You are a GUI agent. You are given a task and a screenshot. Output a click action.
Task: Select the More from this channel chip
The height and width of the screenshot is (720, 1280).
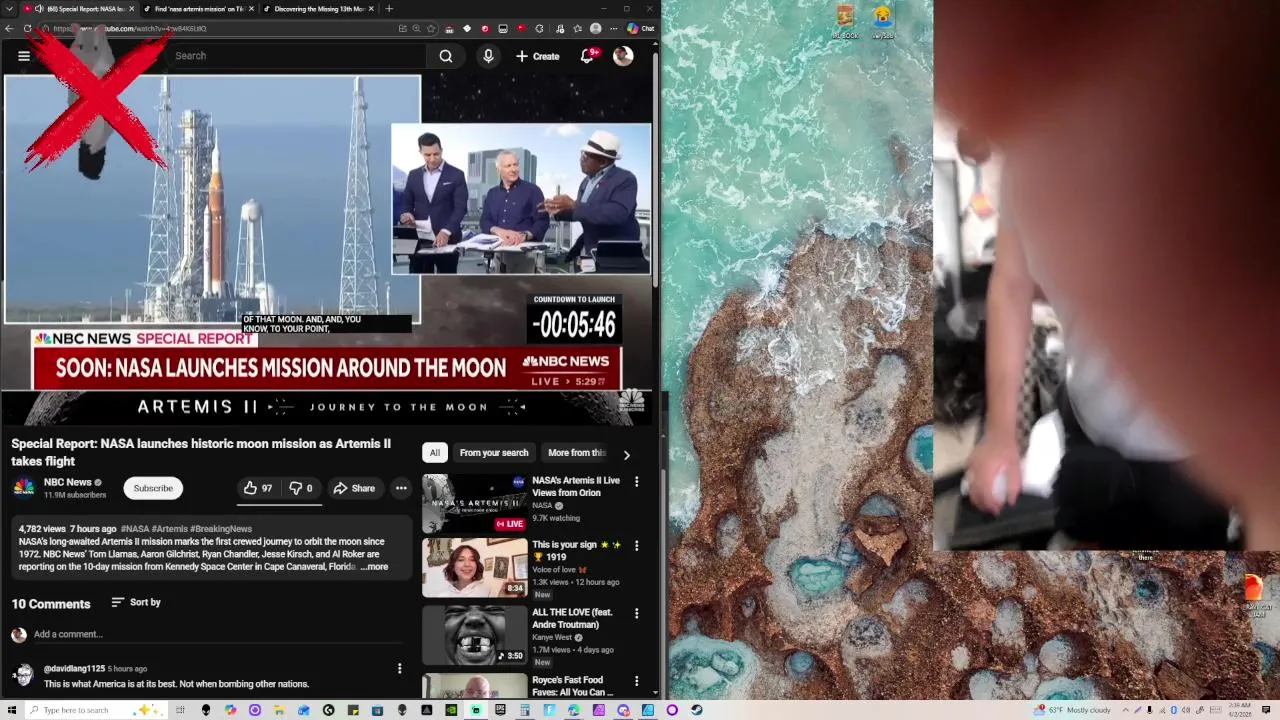pos(577,453)
